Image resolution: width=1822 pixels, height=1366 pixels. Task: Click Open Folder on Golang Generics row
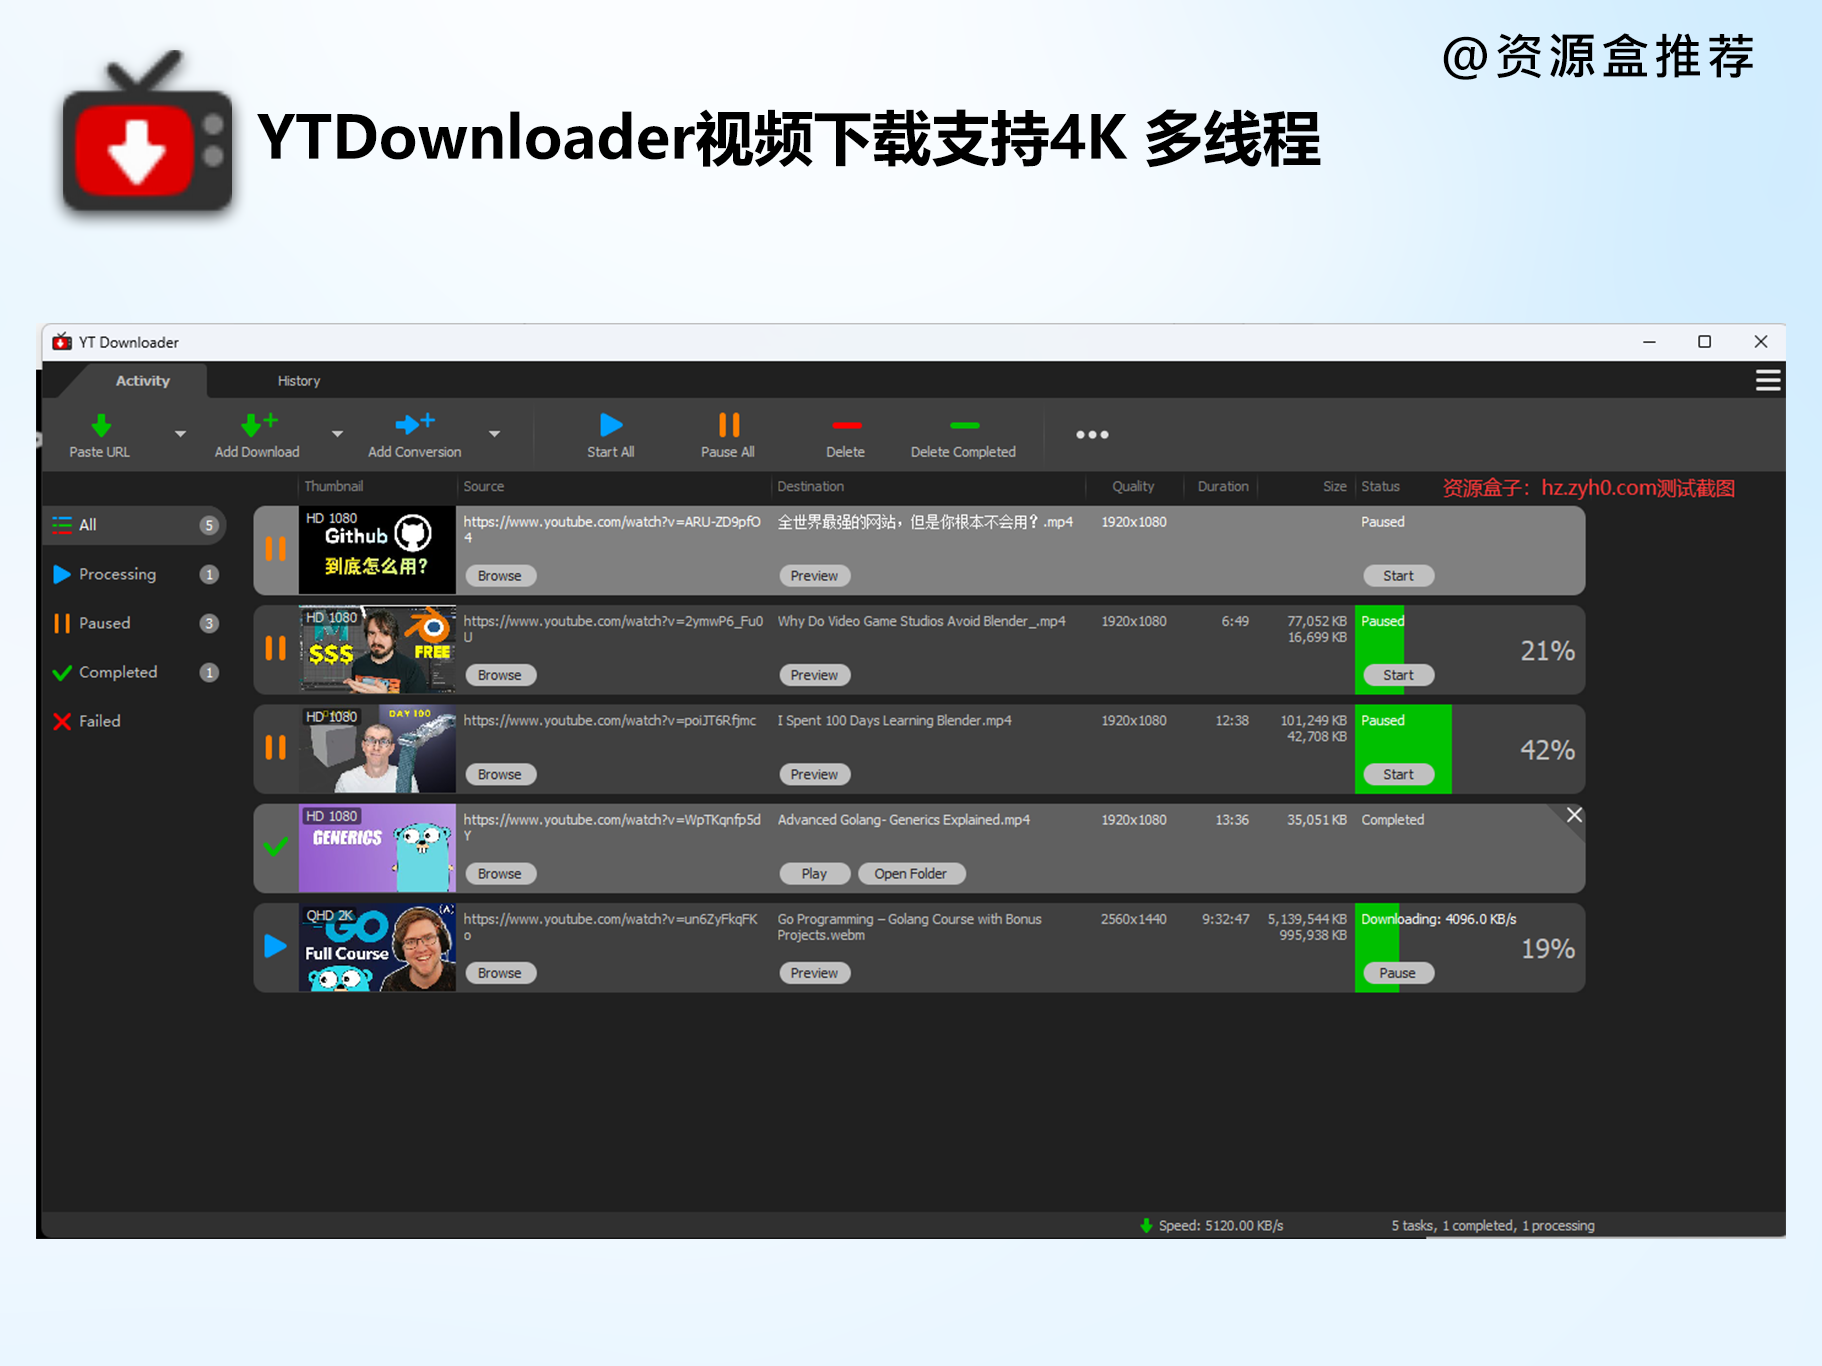pos(911,874)
